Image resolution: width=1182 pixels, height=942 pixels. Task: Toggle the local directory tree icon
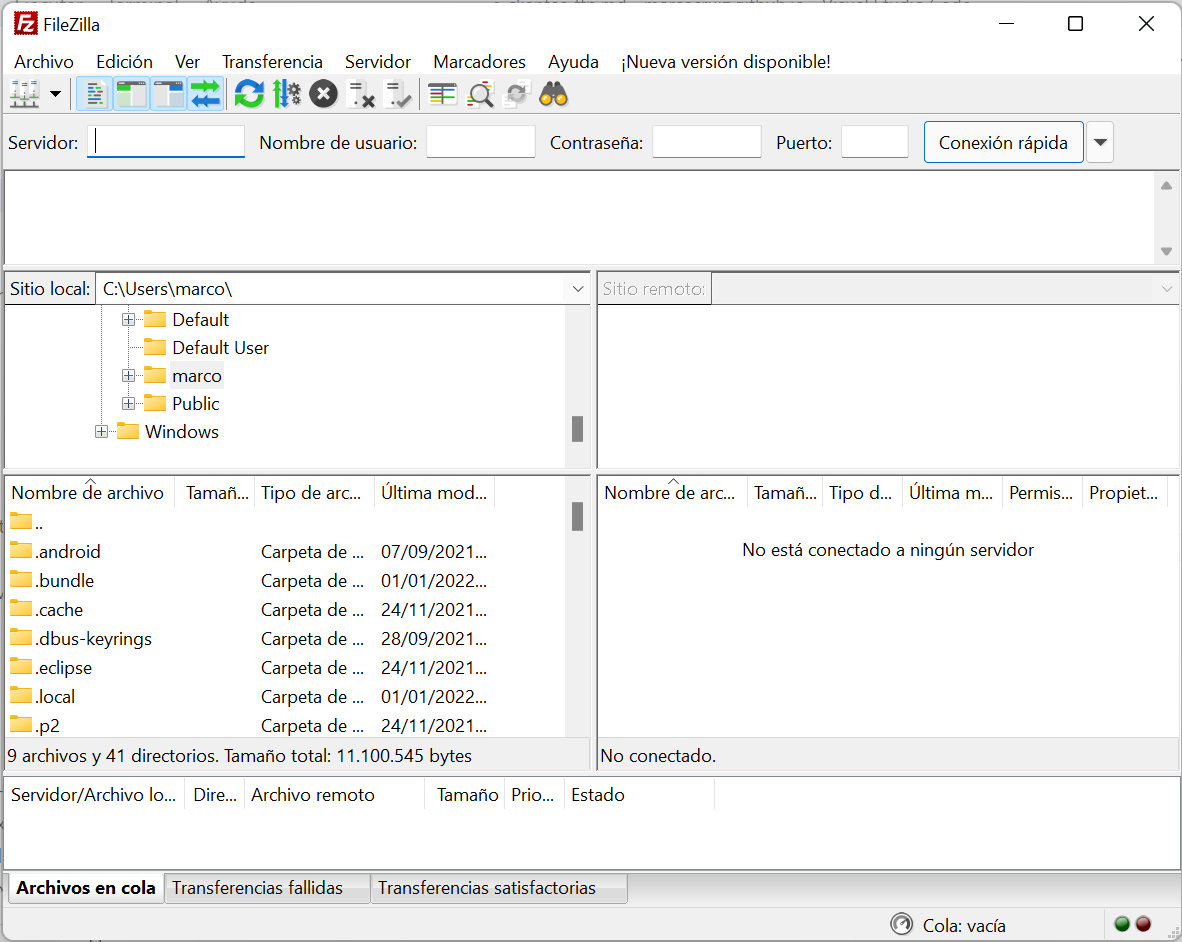point(131,94)
